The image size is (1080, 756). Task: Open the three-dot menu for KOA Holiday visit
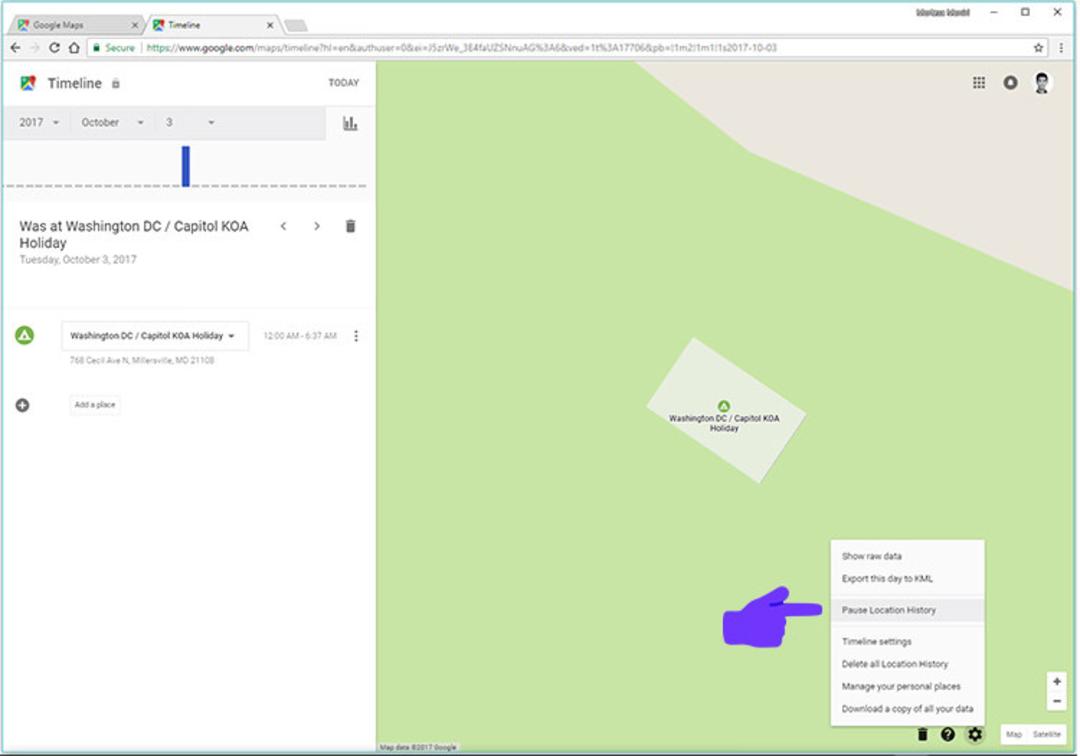(356, 336)
